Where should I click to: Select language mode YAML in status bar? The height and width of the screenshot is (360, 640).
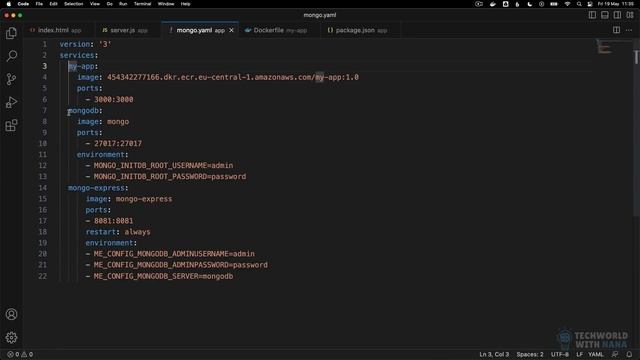click(596, 354)
